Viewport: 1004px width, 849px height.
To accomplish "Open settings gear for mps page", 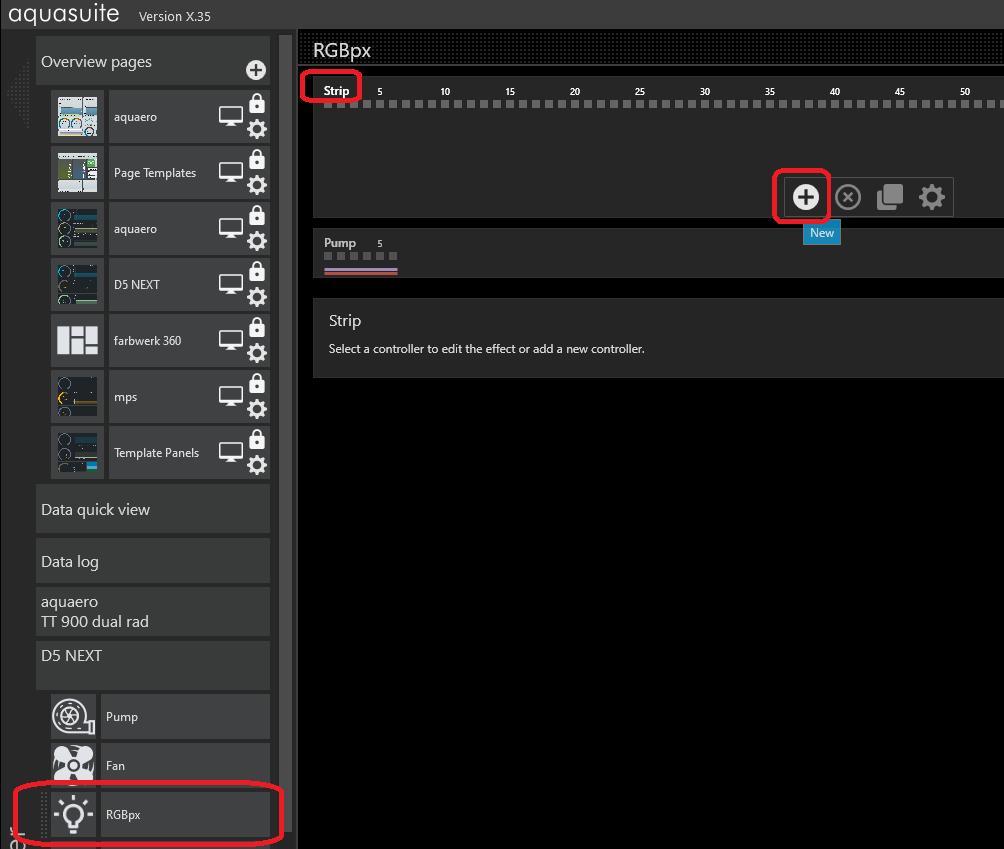I will [257, 409].
